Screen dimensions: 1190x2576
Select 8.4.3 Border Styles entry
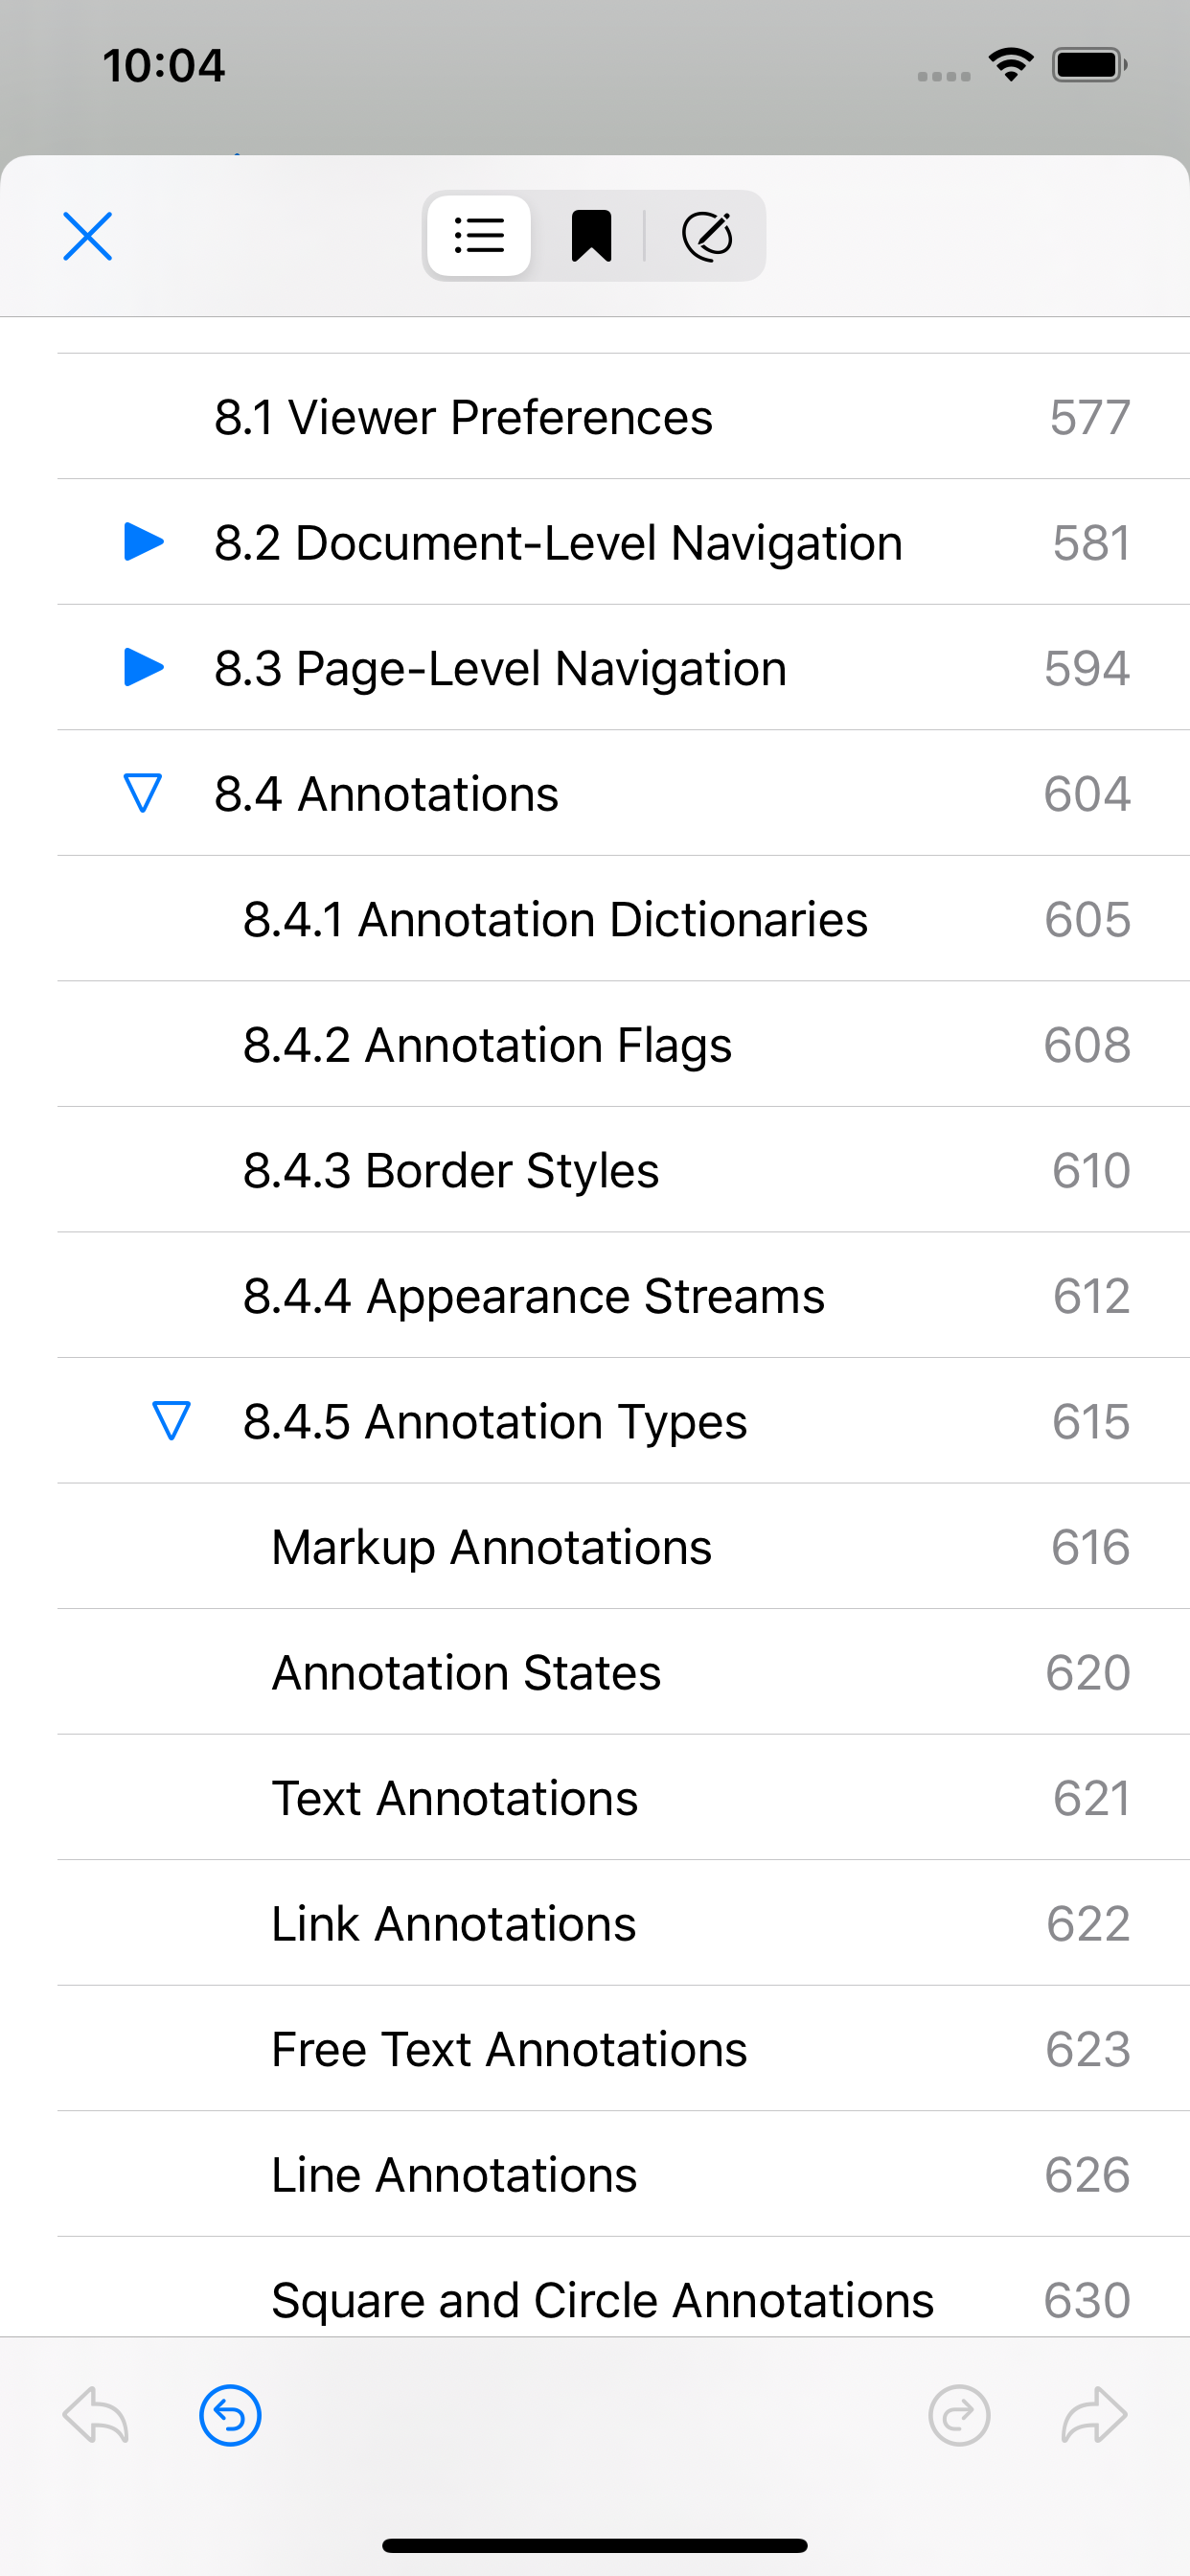tap(623, 1169)
